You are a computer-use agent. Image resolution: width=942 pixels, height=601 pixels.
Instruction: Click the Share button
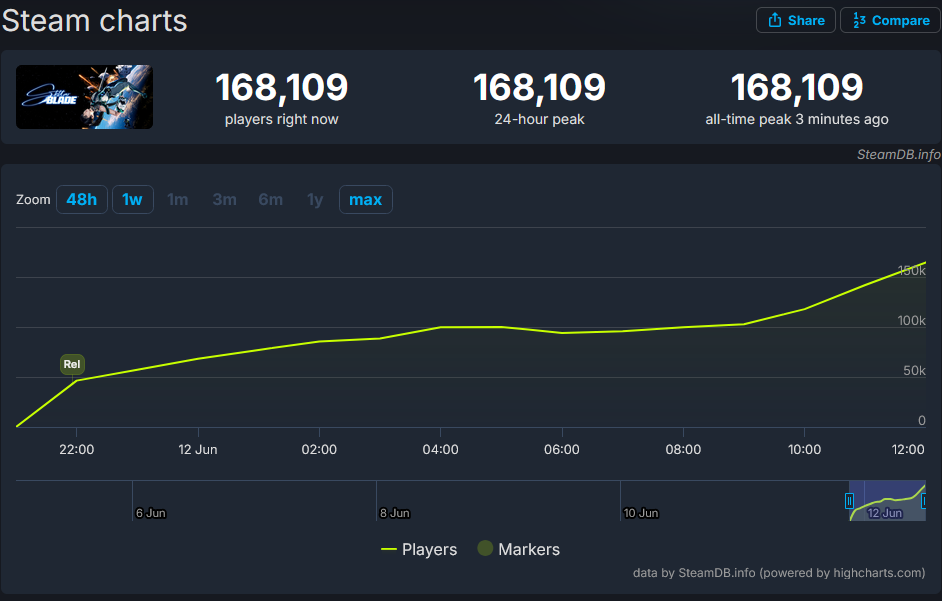point(795,20)
